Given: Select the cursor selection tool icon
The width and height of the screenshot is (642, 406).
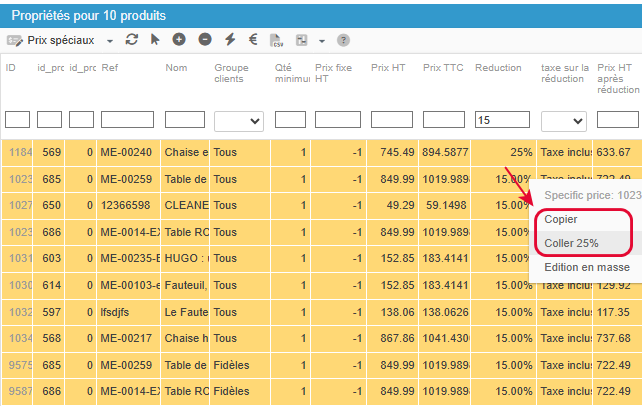Looking at the screenshot, I should [155, 40].
